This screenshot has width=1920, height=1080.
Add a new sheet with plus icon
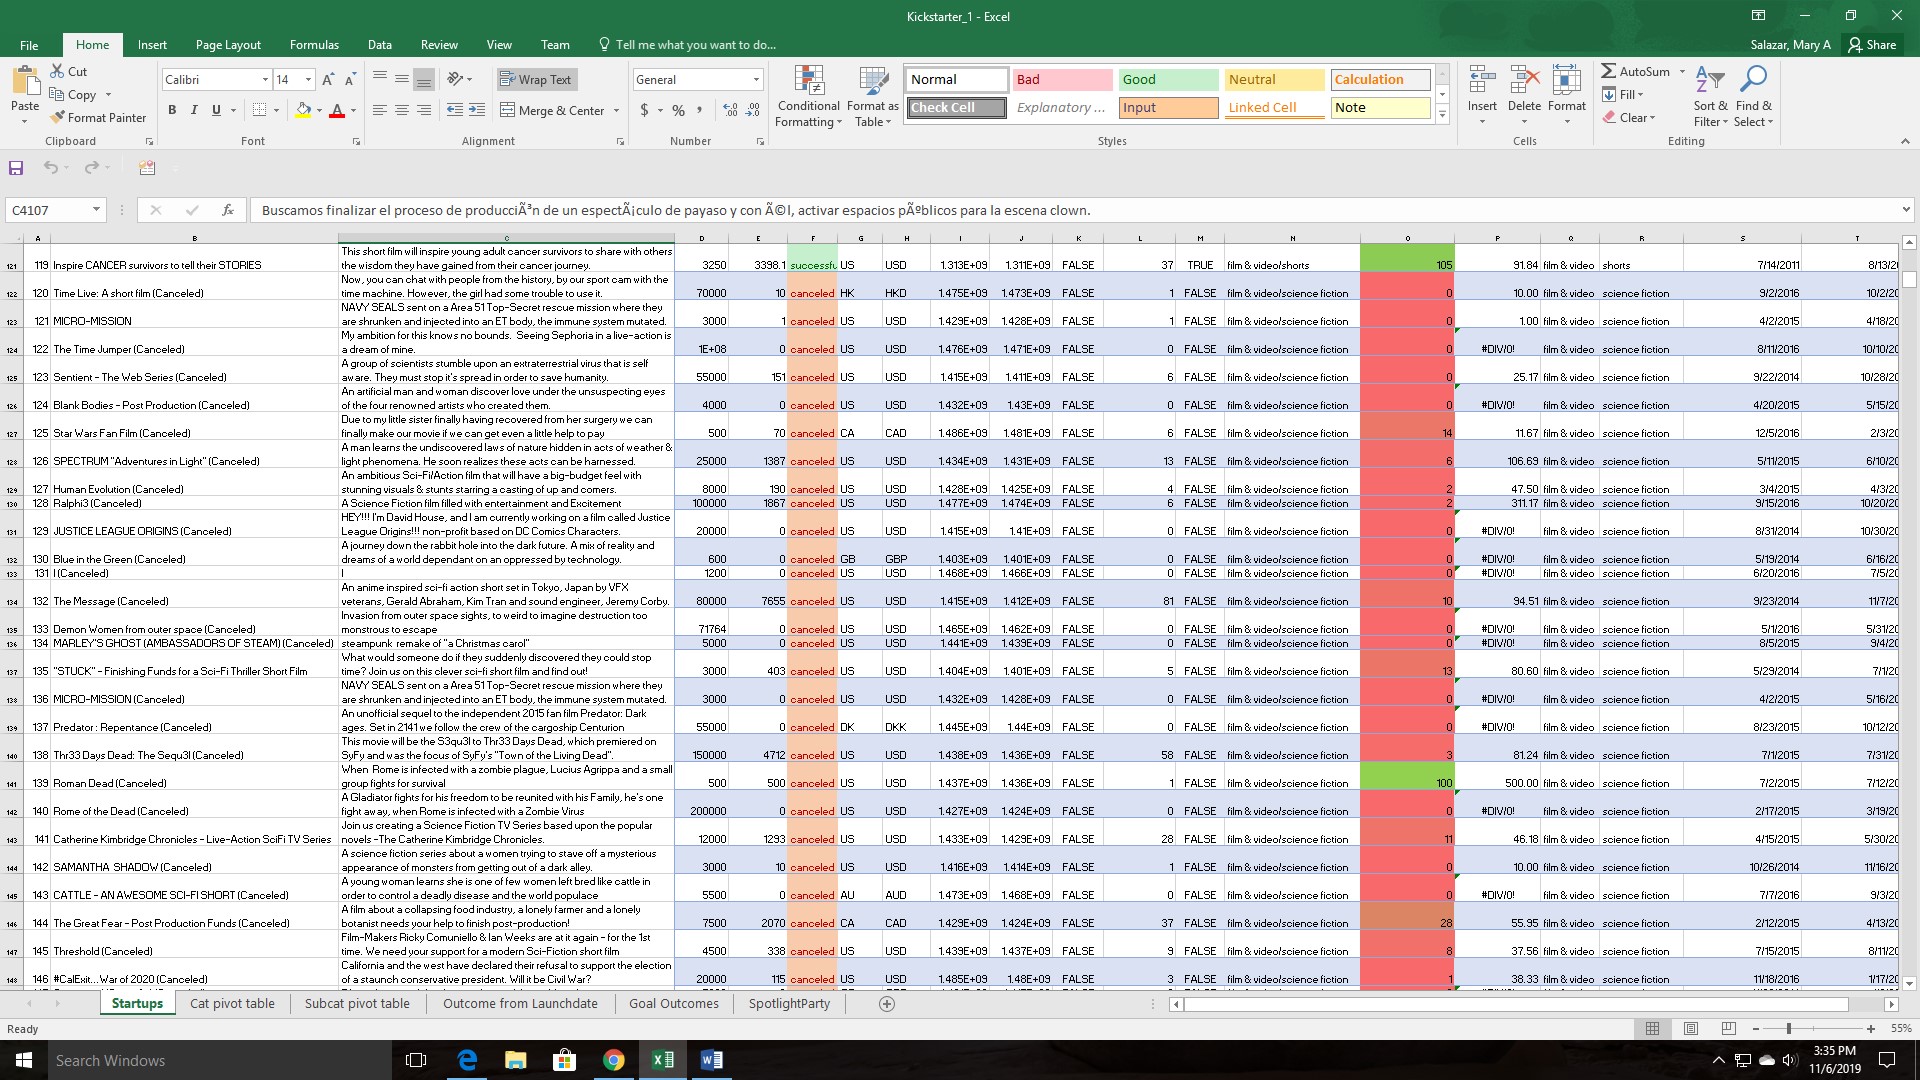click(886, 1003)
